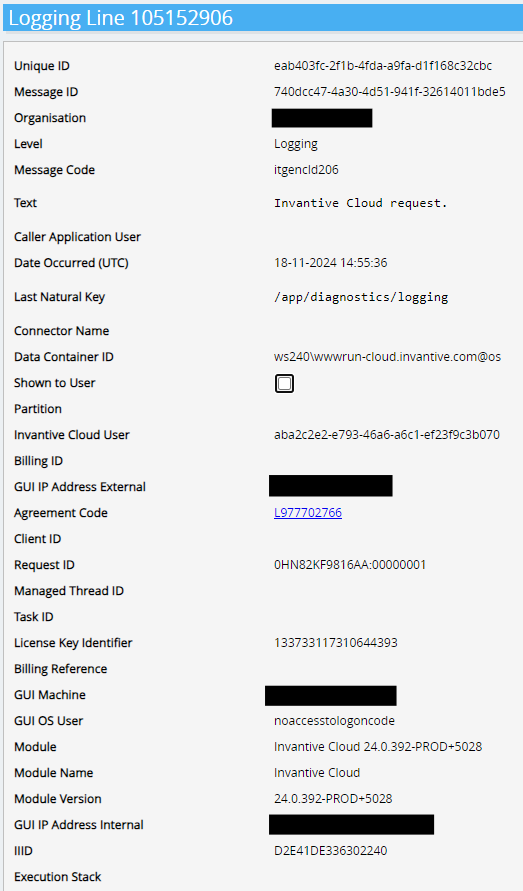Image resolution: width=523 pixels, height=891 pixels.
Task: Click the Module Version 24.0.392-PROD+5028 value
Action: (x=333, y=798)
